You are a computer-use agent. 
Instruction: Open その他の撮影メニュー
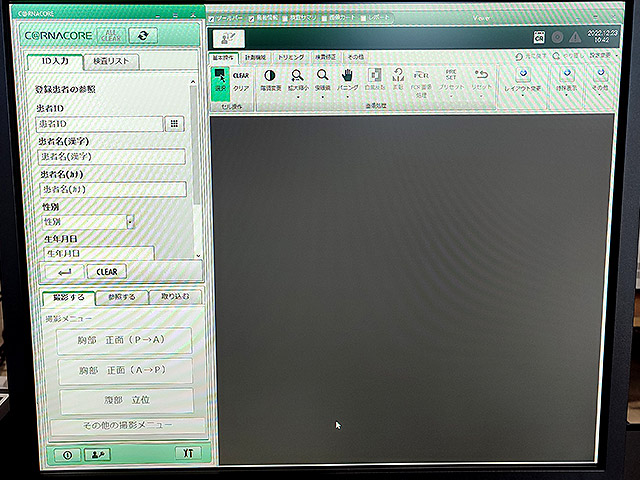click(x=128, y=426)
